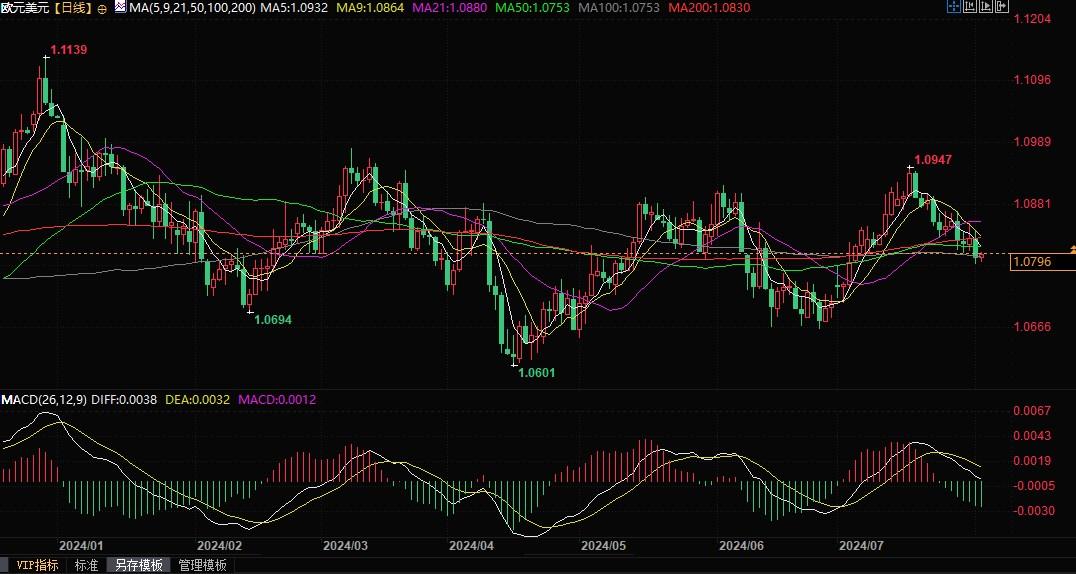Viewport: 1076px width, 574px height.
Task: Click the 1.0881 price axis label
Action: tap(1032, 204)
